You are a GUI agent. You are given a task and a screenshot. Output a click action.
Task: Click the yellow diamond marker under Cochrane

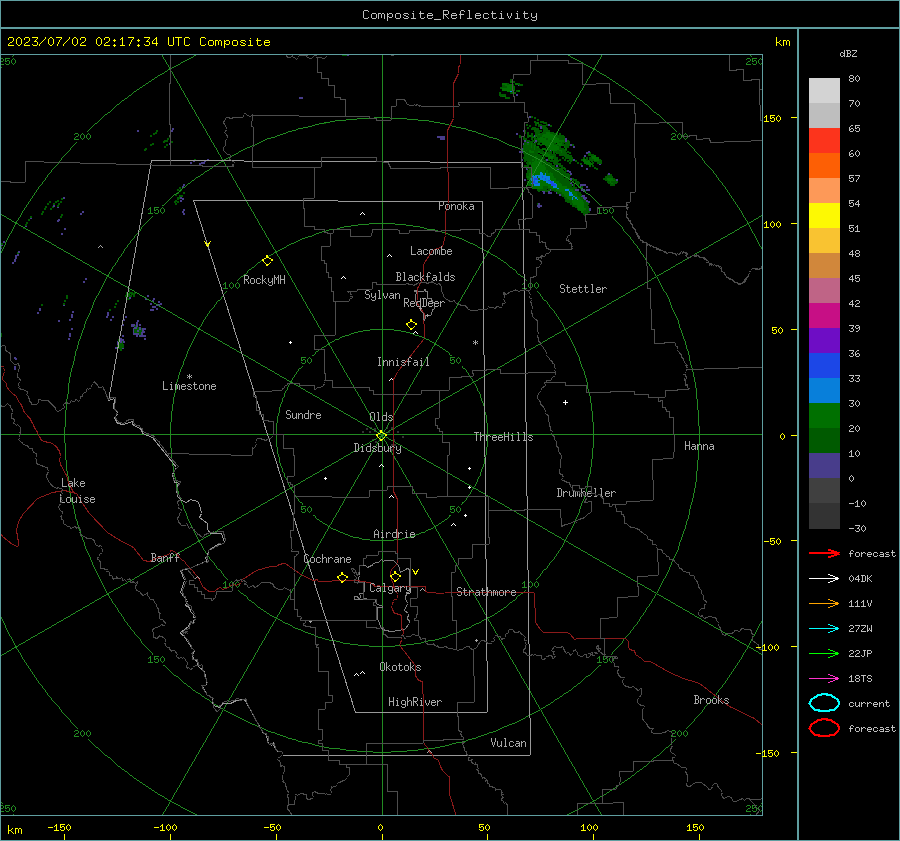click(x=342, y=577)
